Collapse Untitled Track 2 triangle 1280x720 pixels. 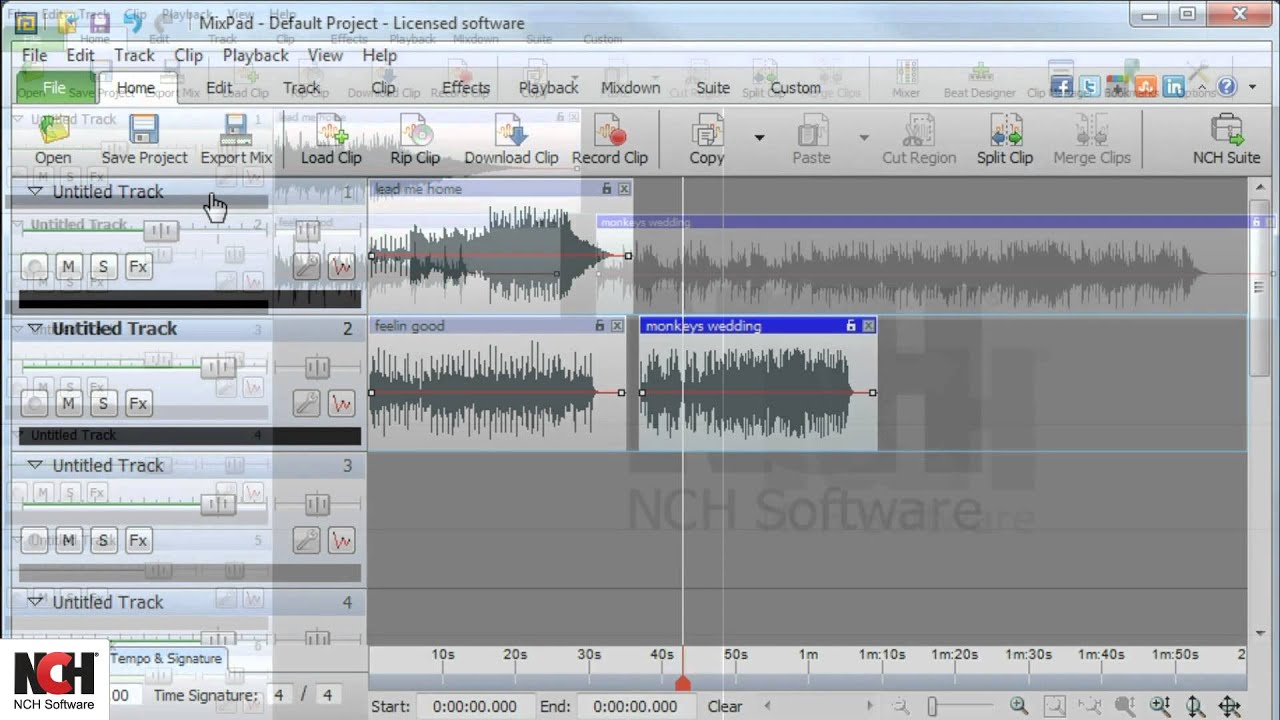35,328
